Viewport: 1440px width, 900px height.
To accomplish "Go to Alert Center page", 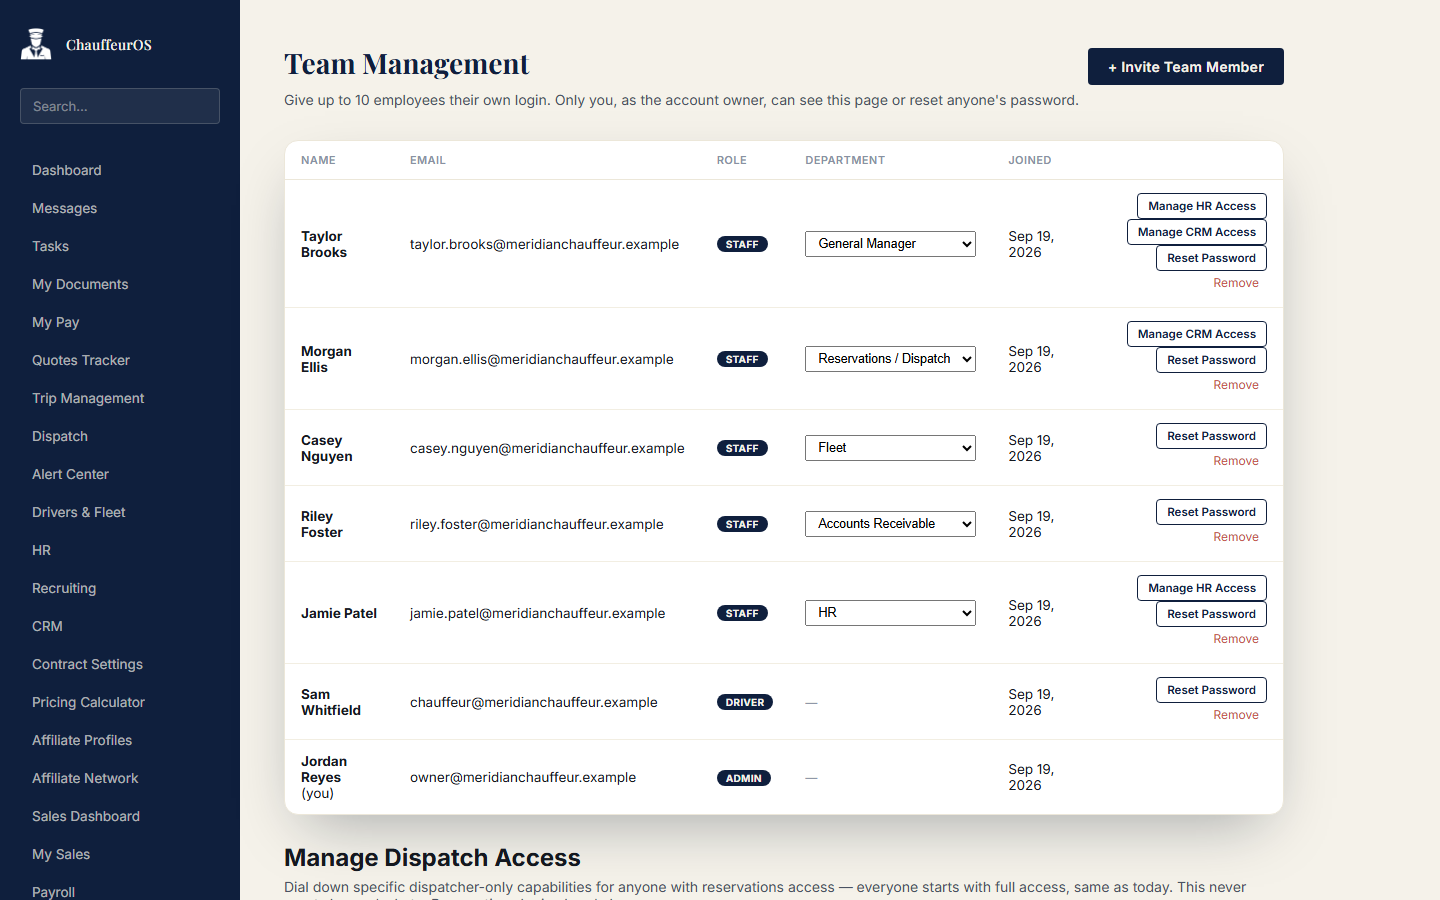I will 70,474.
